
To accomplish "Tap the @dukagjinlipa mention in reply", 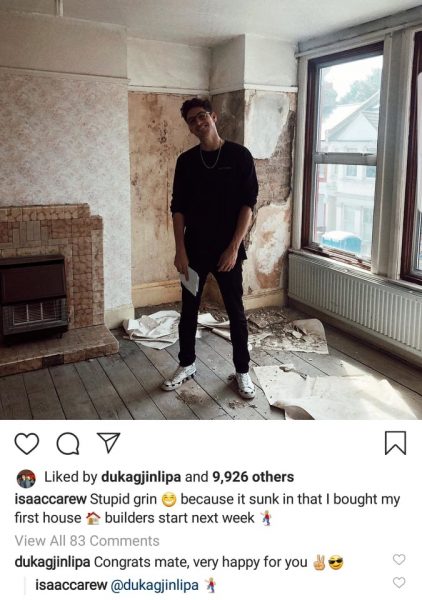I will (x=155, y=585).
